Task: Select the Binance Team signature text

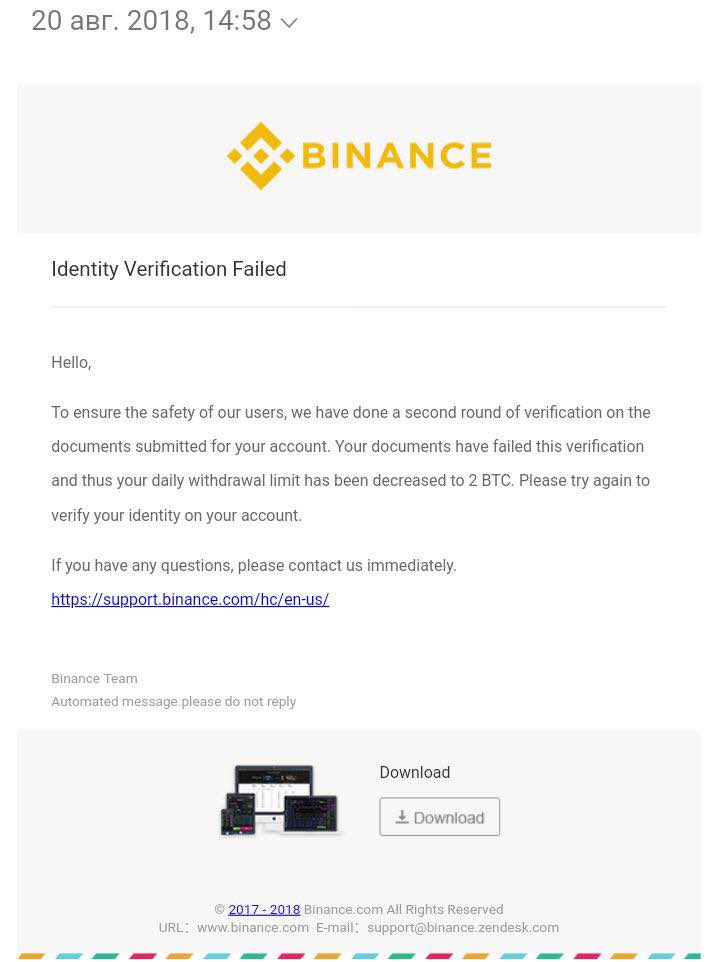Action: click(95, 679)
